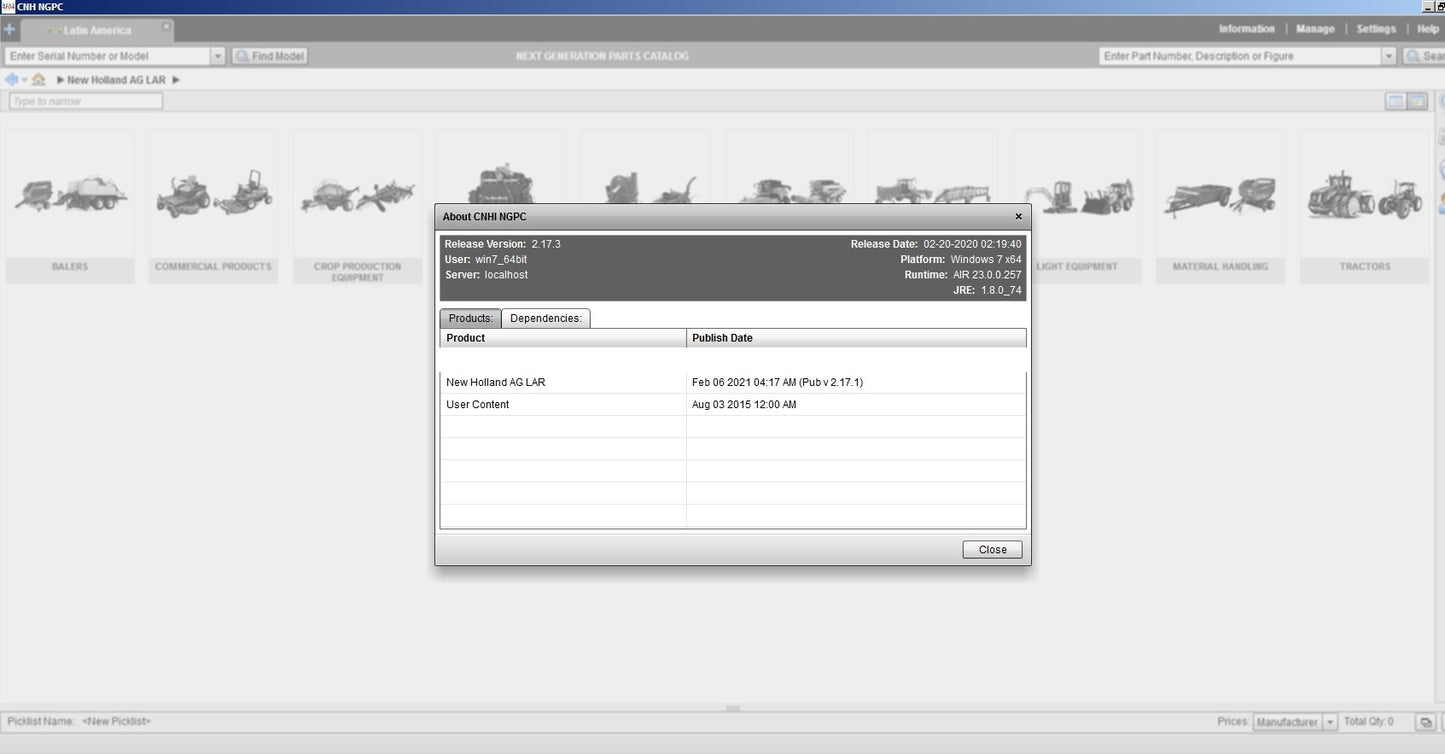The height and width of the screenshot is (754, 1445).
Task: Switch to list view layout icon
Action: [x=1395, y=101]
